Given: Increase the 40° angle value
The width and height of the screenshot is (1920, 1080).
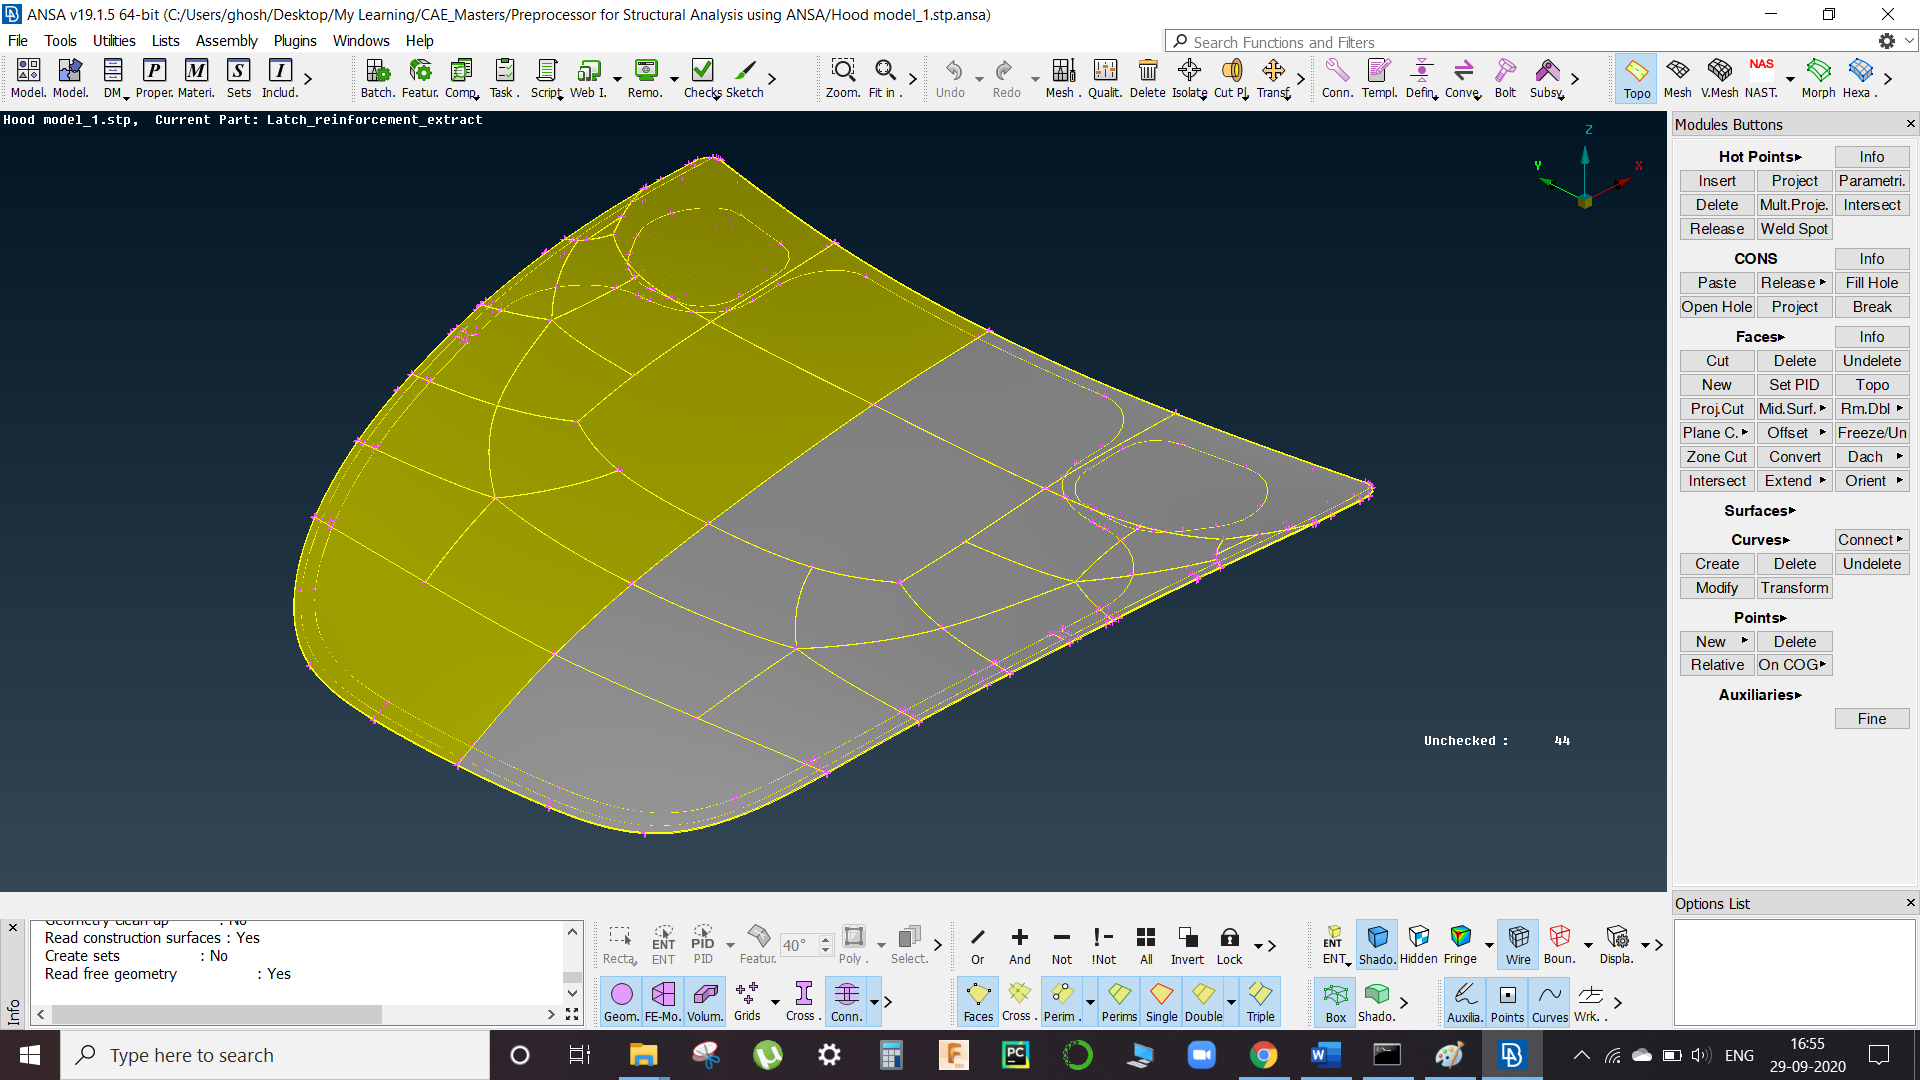Looking at the screenshot, I should 824,938.
